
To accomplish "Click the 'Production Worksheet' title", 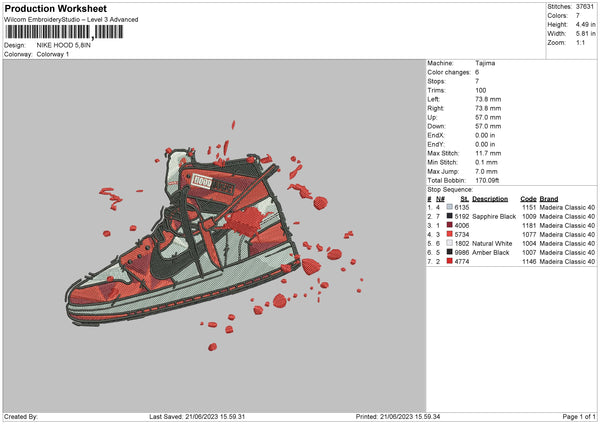I will pos(55,8).
